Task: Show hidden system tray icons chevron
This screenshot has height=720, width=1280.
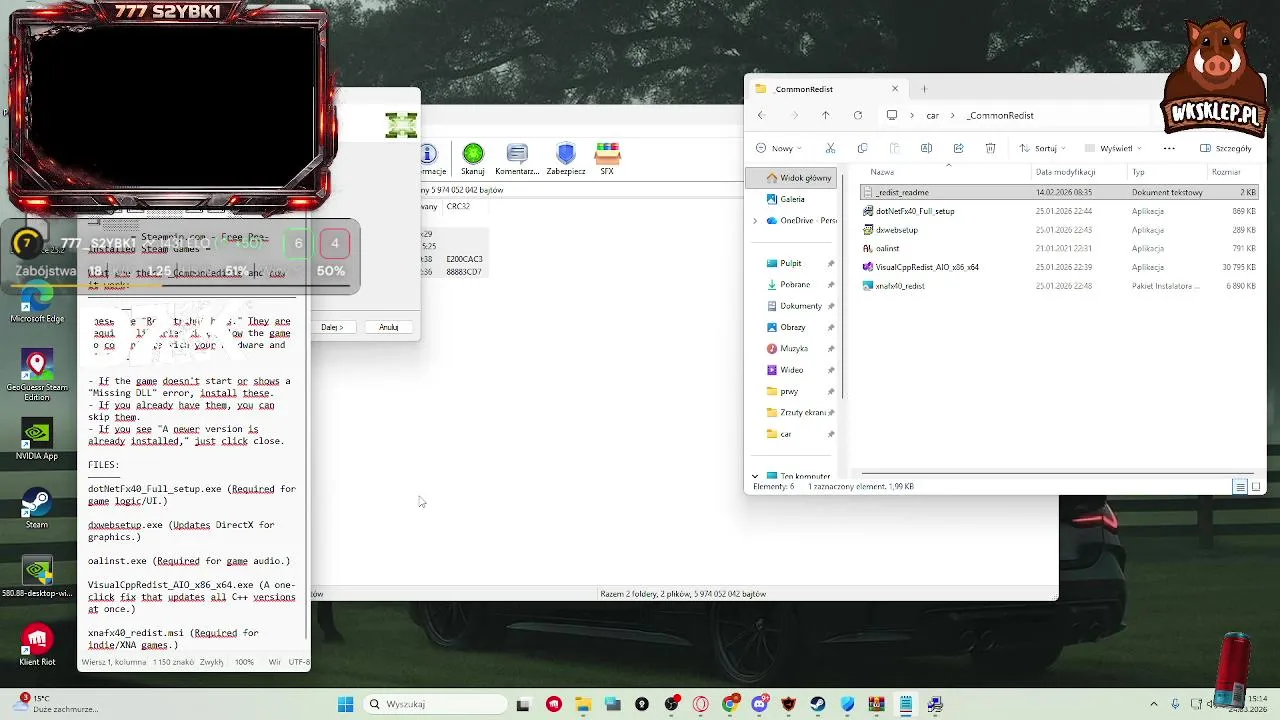Action: [1153, 704]
